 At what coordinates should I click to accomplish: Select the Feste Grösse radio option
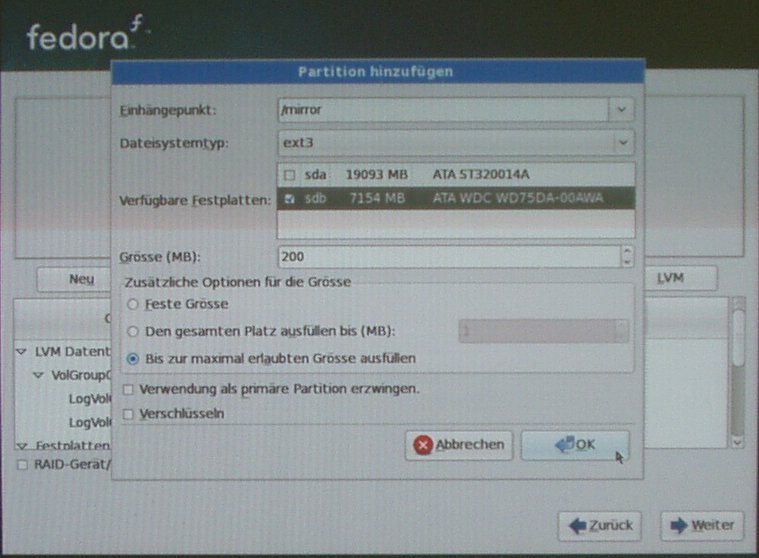click(x=132, y=304)
